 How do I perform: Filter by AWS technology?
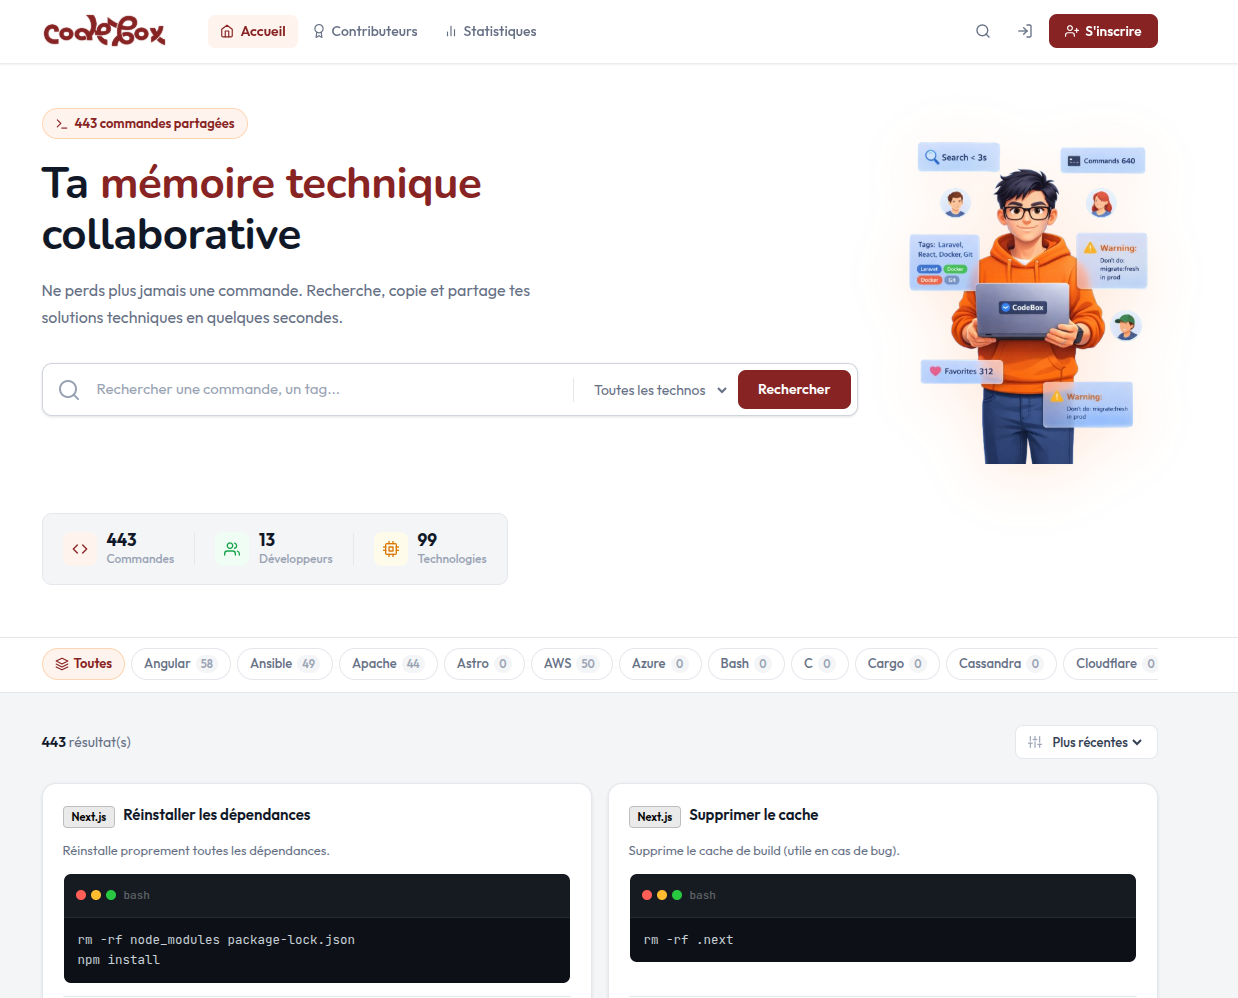click(x=571, y=664)
